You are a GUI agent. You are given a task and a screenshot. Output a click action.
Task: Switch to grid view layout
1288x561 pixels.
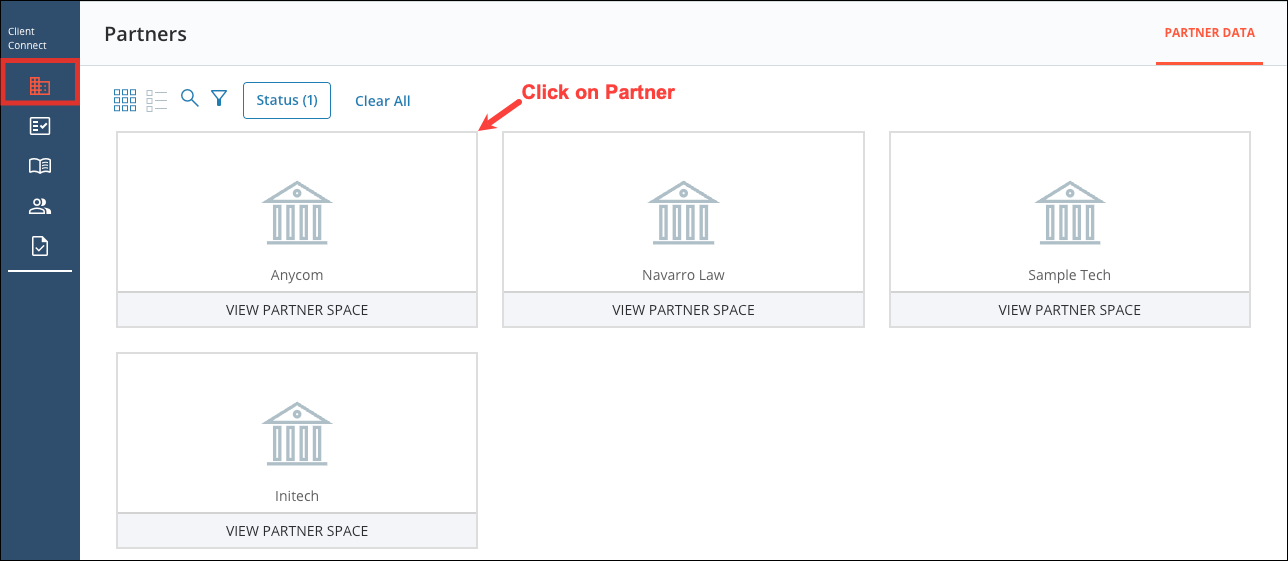point(125,99)
